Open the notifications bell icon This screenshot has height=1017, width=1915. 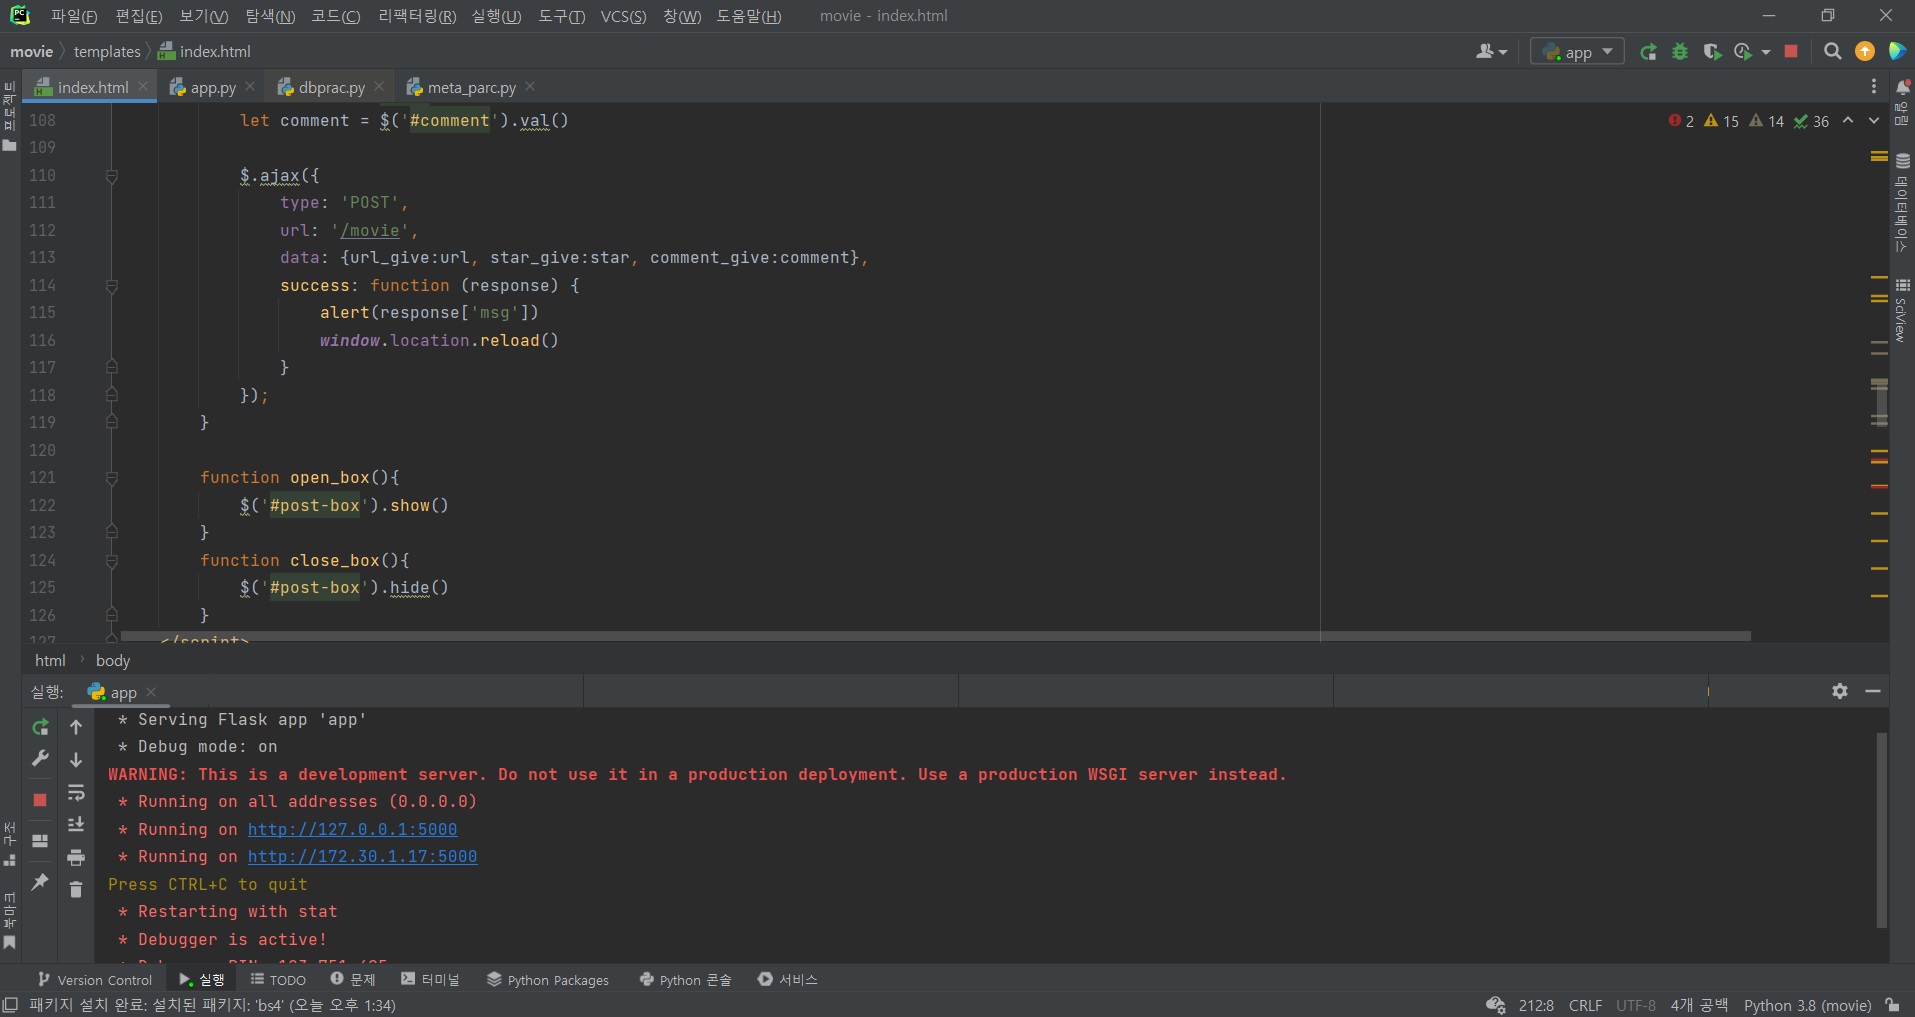[x=1903, y=88]
